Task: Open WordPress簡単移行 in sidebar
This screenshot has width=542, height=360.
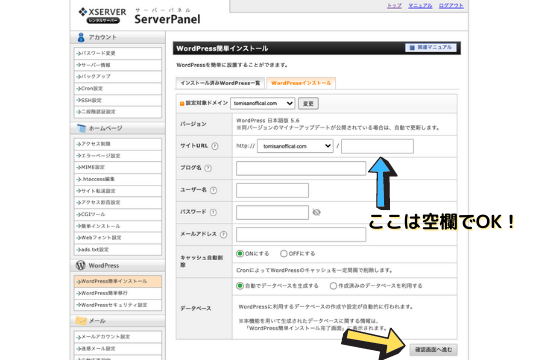Action: (118, 293)
